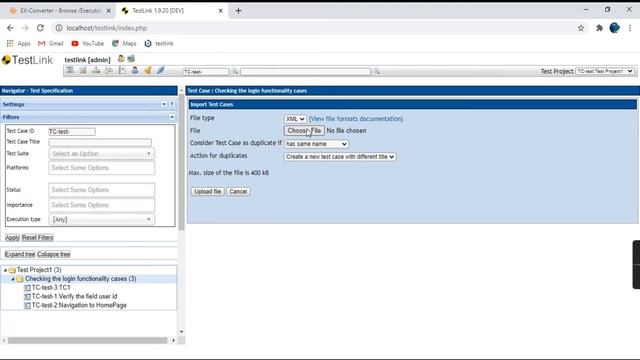
Task: Open the Desktop home toolbar icon
Action: coord(70,71)
